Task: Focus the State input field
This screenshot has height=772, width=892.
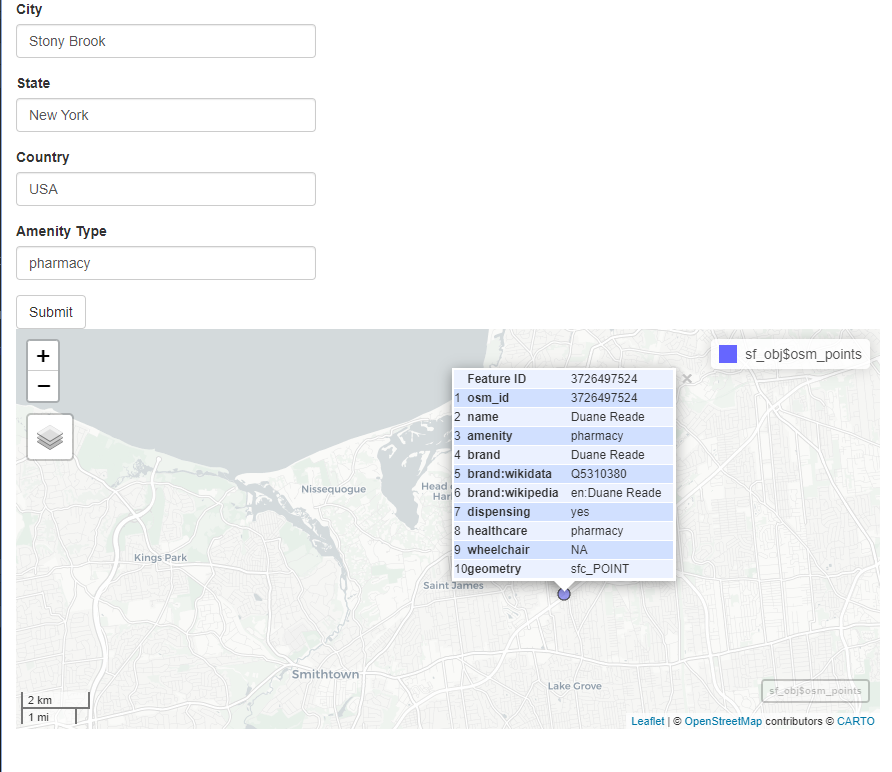Action: pos(166,115)
